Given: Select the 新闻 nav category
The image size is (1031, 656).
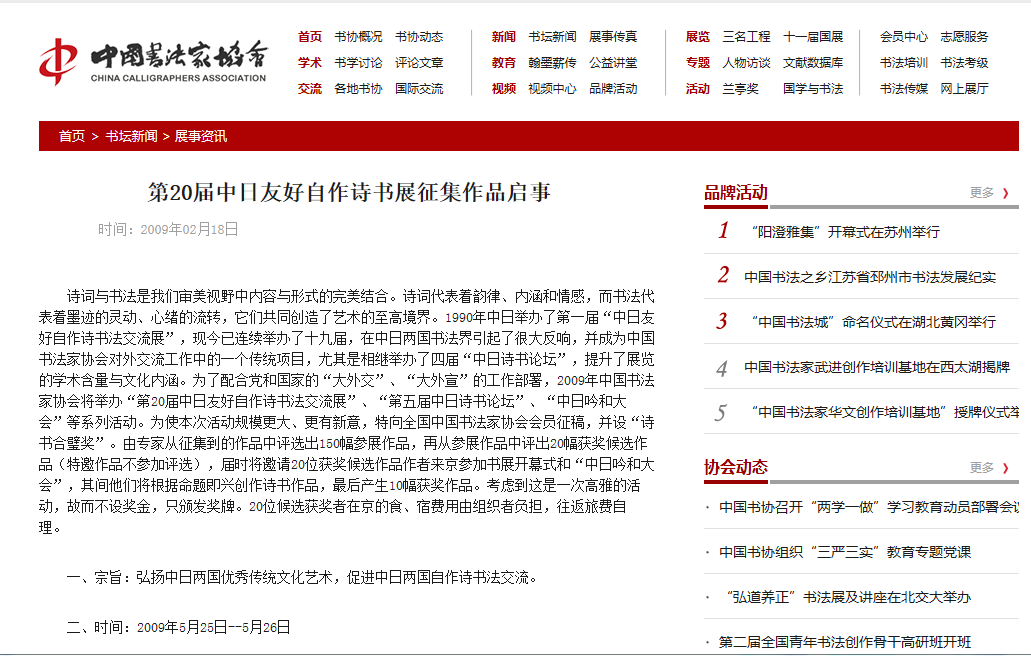Looking at the screenshot, I should (x=504, y=37).
